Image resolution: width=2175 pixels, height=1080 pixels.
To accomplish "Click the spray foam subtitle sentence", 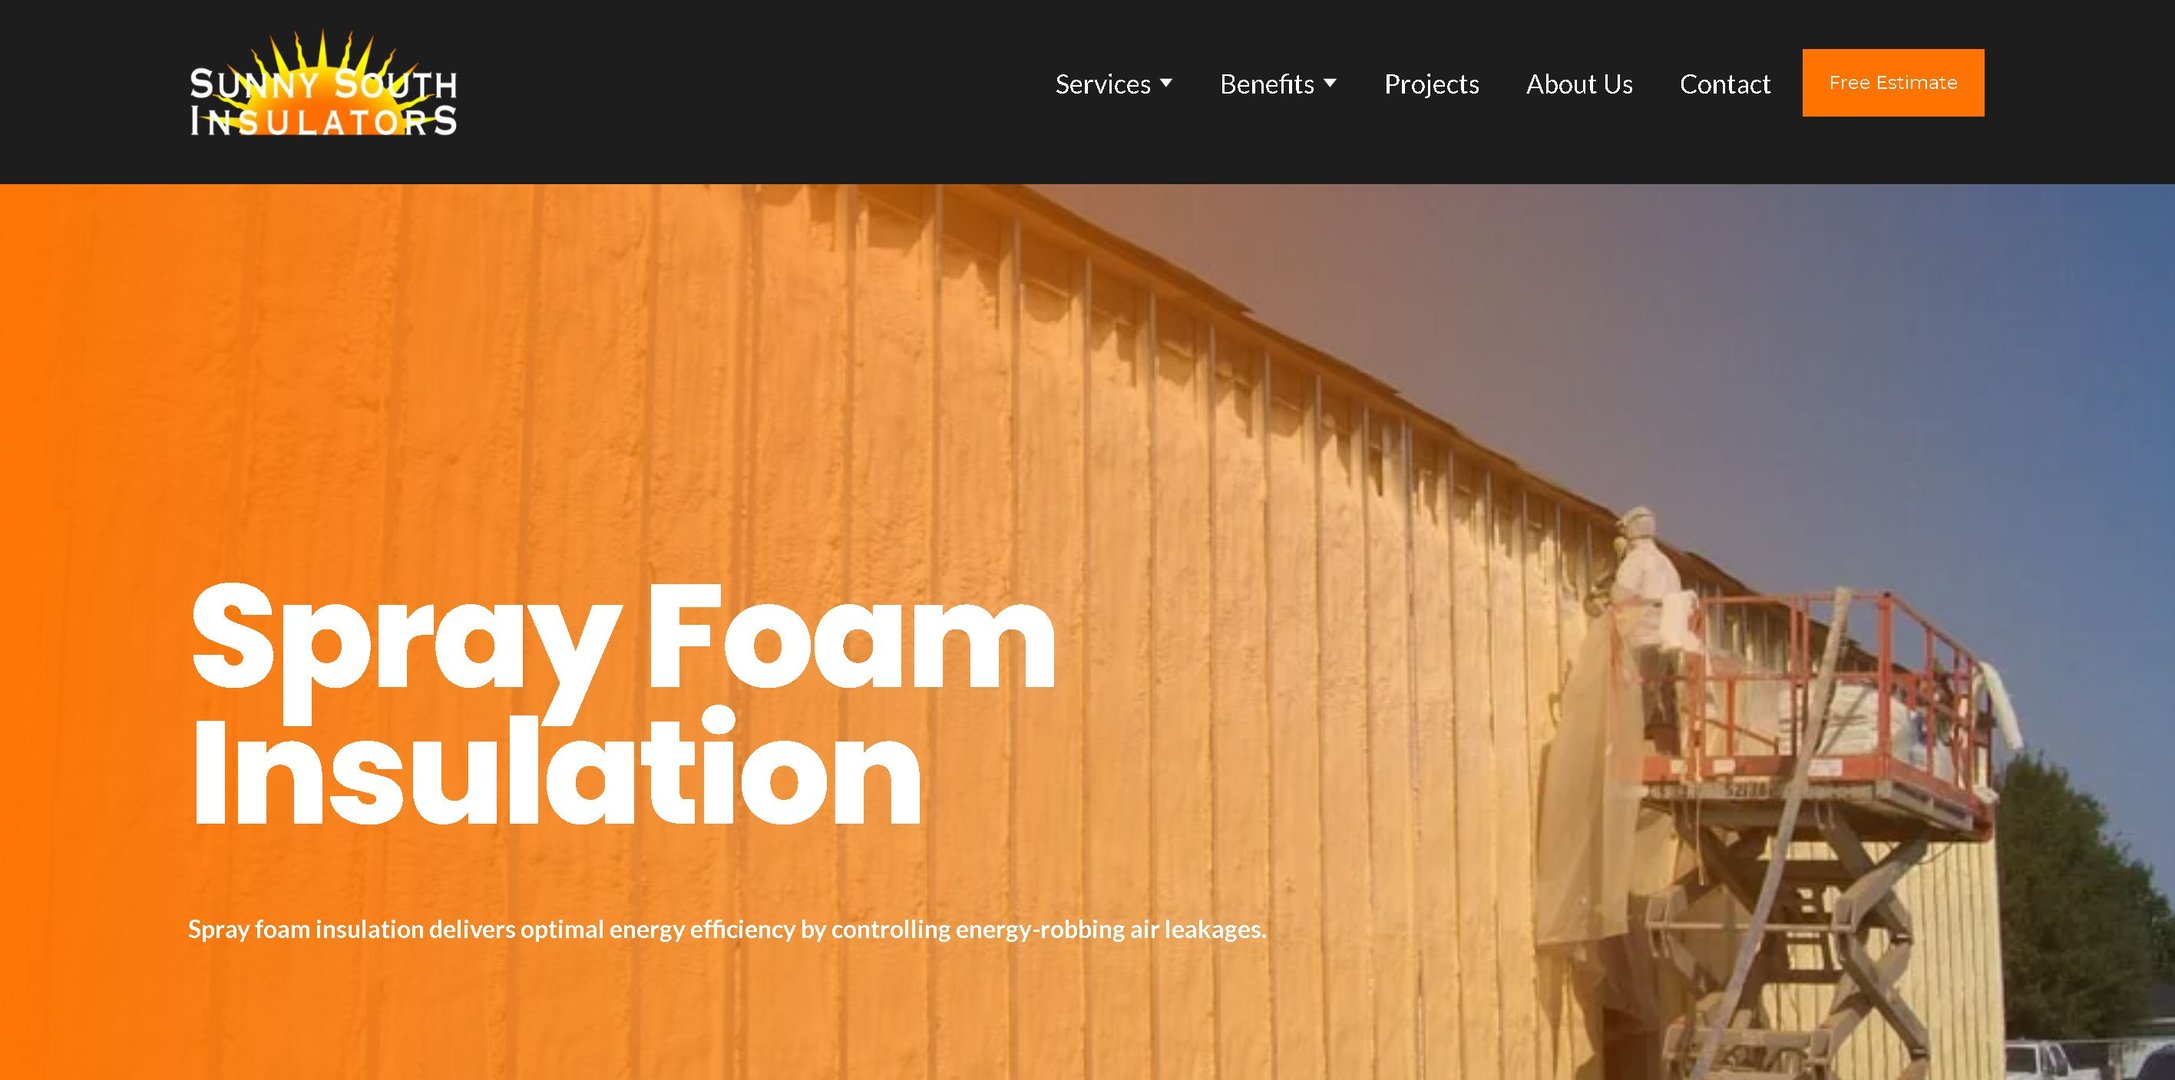I will tap(727, 929).
